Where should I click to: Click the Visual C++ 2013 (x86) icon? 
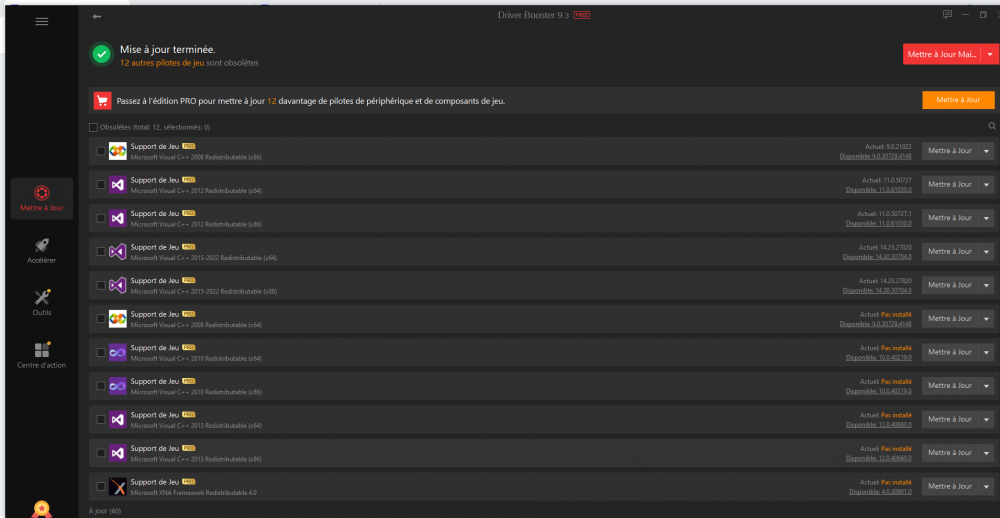pyautogui.click(x=118, y=452)
